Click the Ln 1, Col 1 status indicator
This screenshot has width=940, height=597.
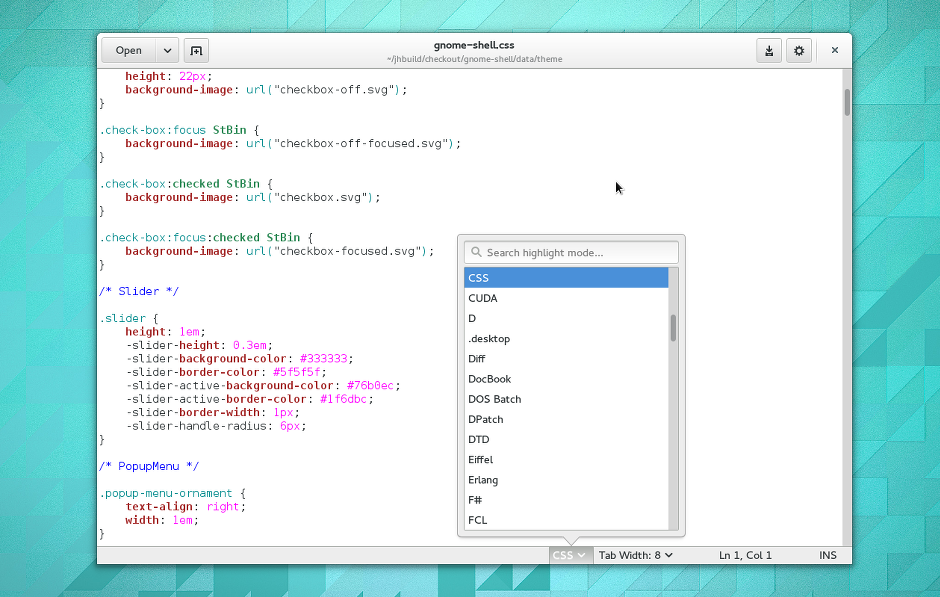coord(745,555)
